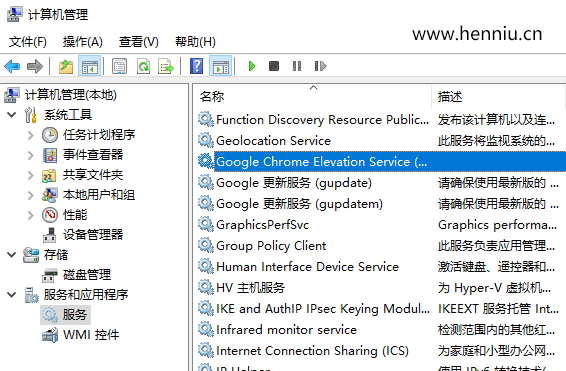The image size is (566, 371).
Task: Open the 操作(A) menu
Action: [x=83, y=42]
